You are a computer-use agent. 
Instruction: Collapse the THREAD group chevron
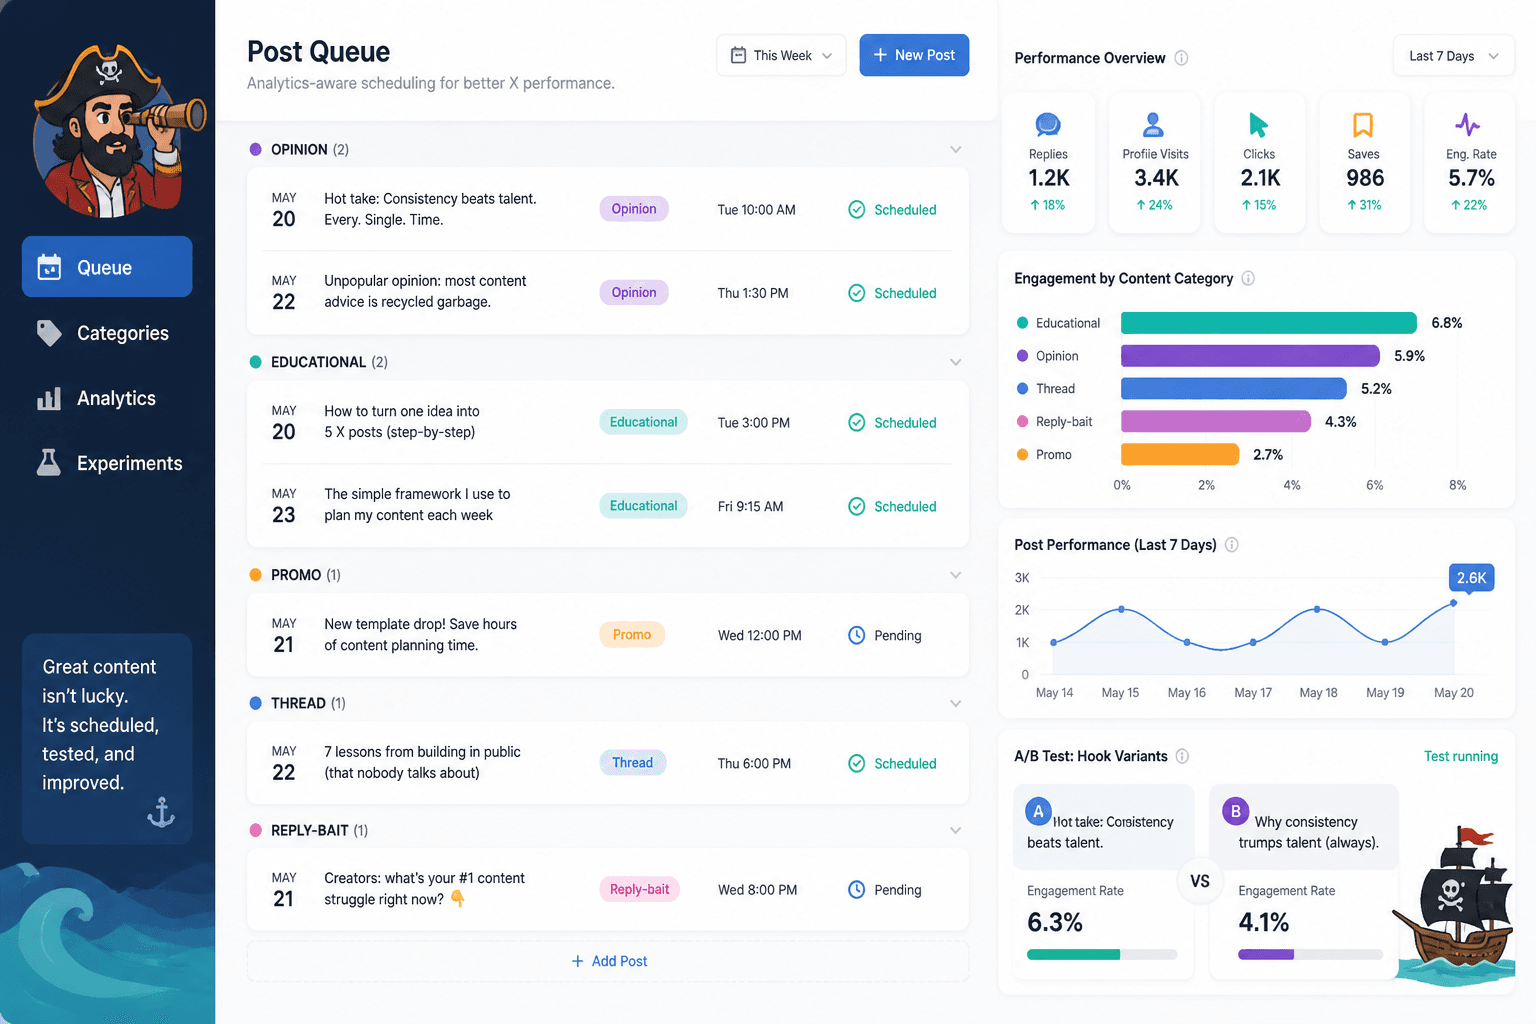point(955,703)
